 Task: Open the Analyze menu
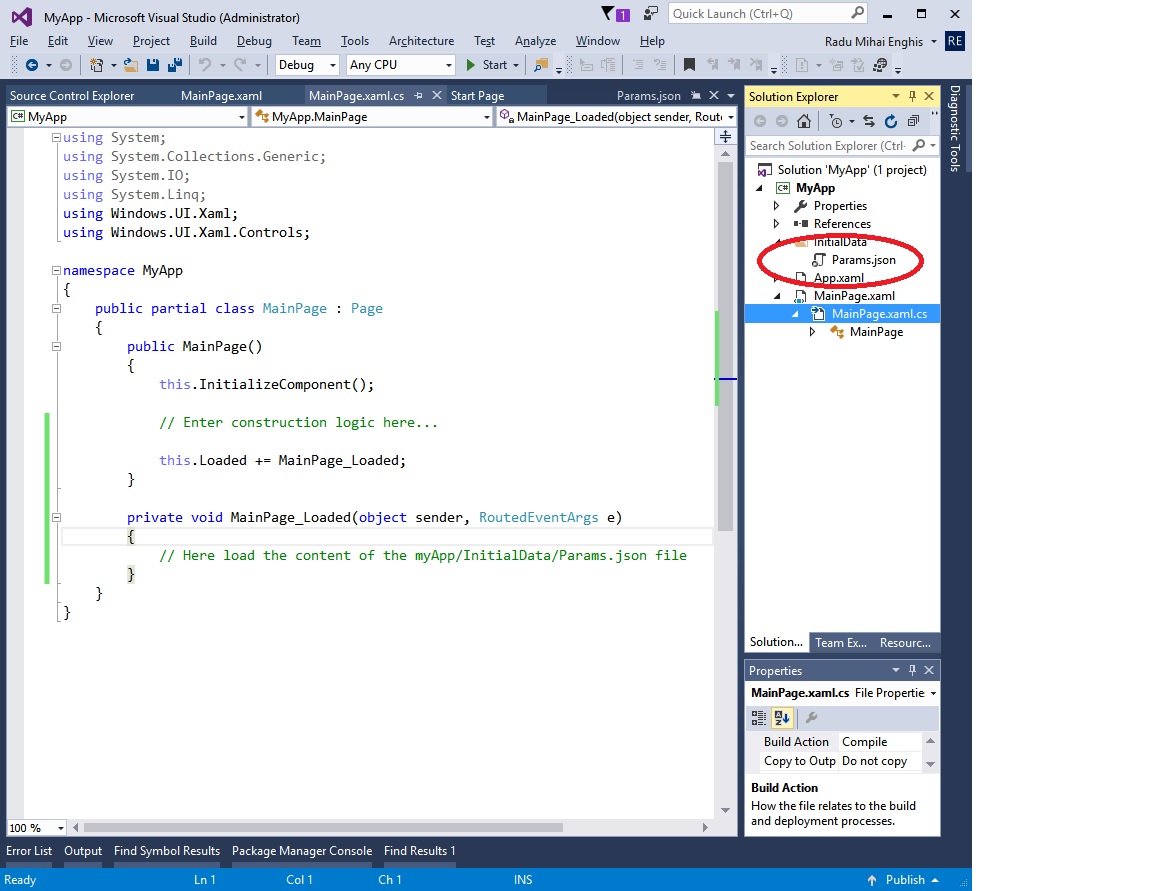[536, 41]
